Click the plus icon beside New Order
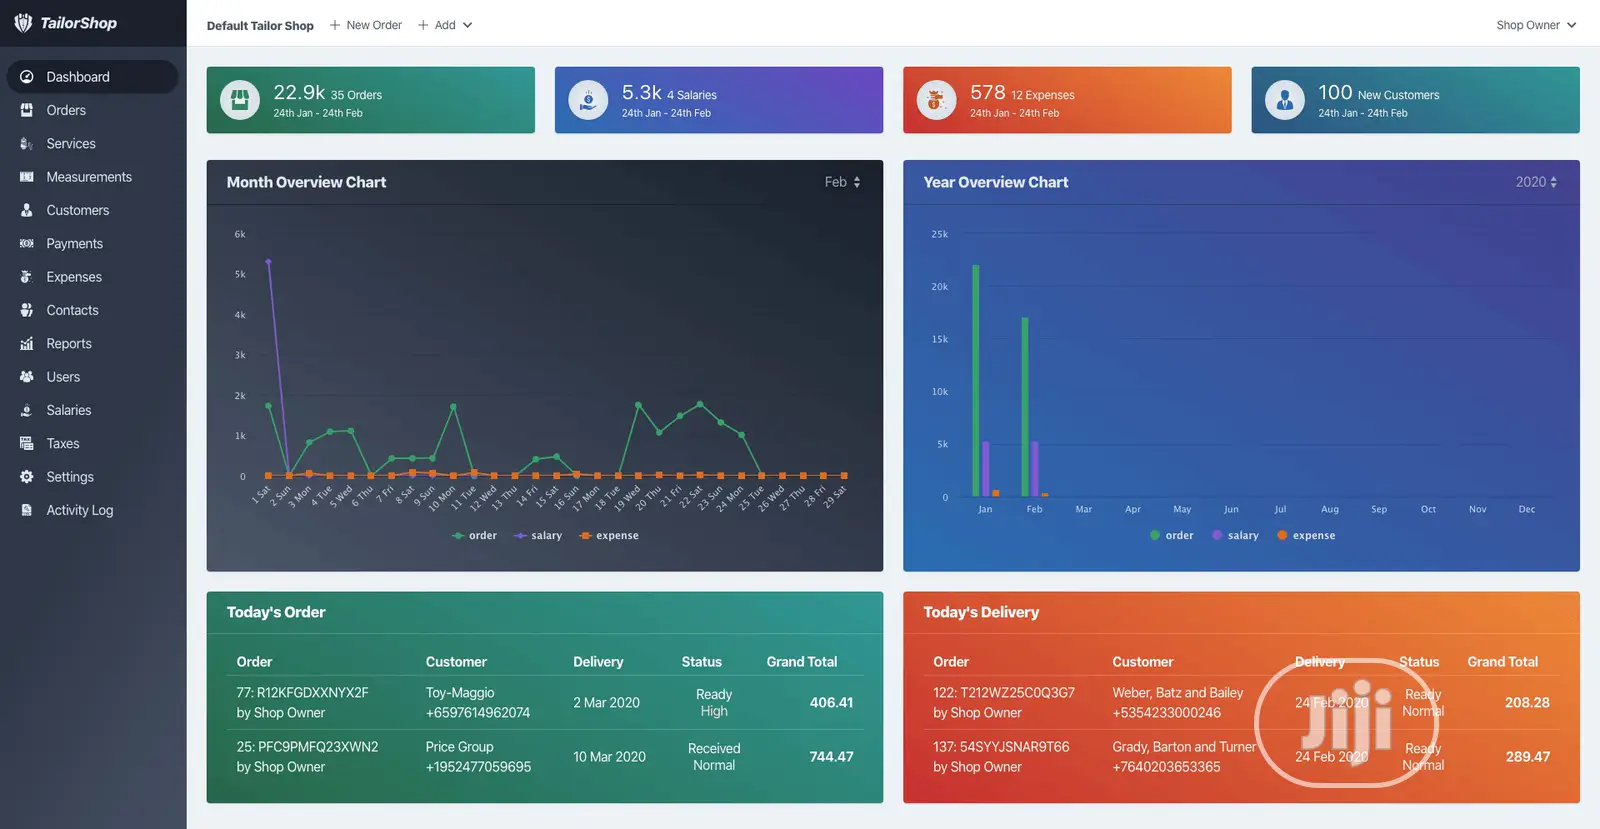The width and height of the screenshot is (1600, 829). point(335,25)
